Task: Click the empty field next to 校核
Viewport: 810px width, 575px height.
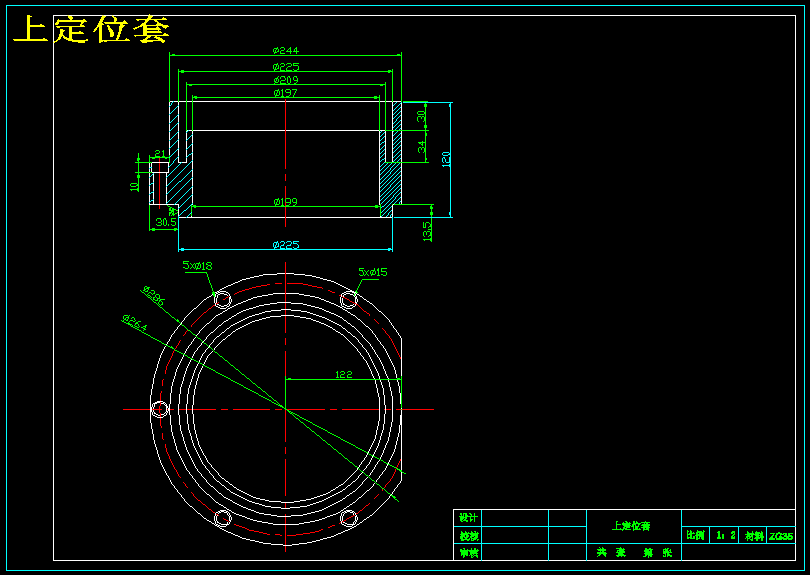Action: tap(515, 535)
